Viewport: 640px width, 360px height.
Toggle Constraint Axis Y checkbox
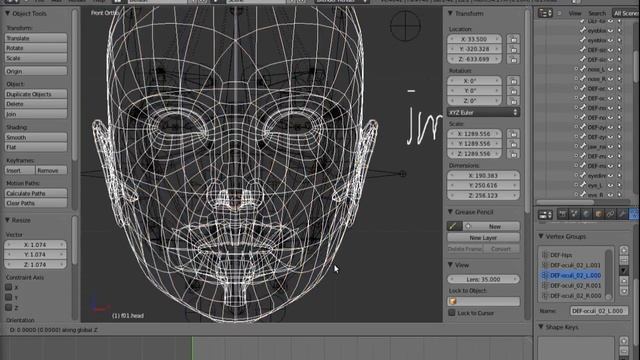(x=8, y=297)
